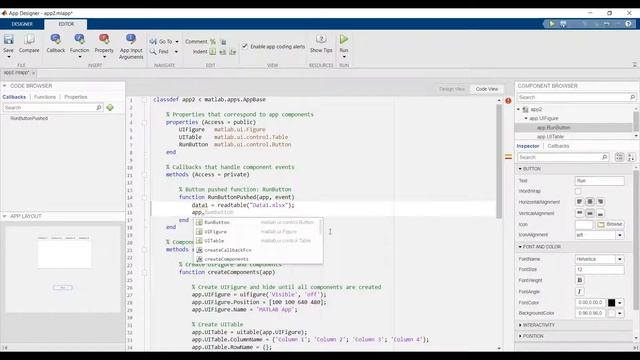Choose UITable from autocomplete list

258,241
